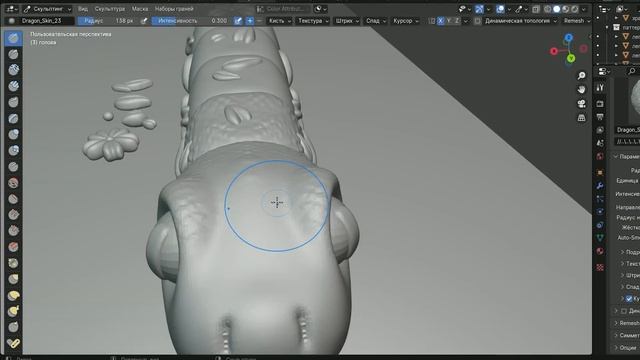Switch to solid viewport shading
This screenshot has width=640, height=360.
click(x=556, y=9)
